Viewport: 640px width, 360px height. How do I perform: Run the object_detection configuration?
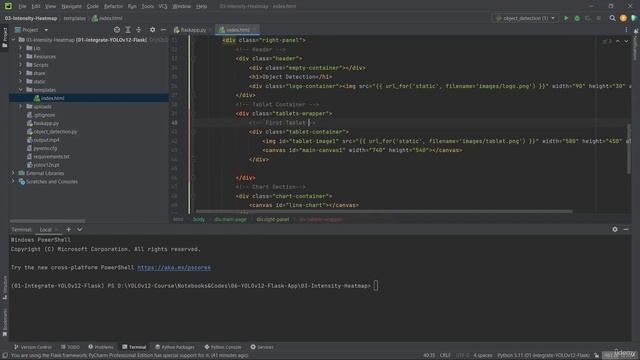point(566,18)
